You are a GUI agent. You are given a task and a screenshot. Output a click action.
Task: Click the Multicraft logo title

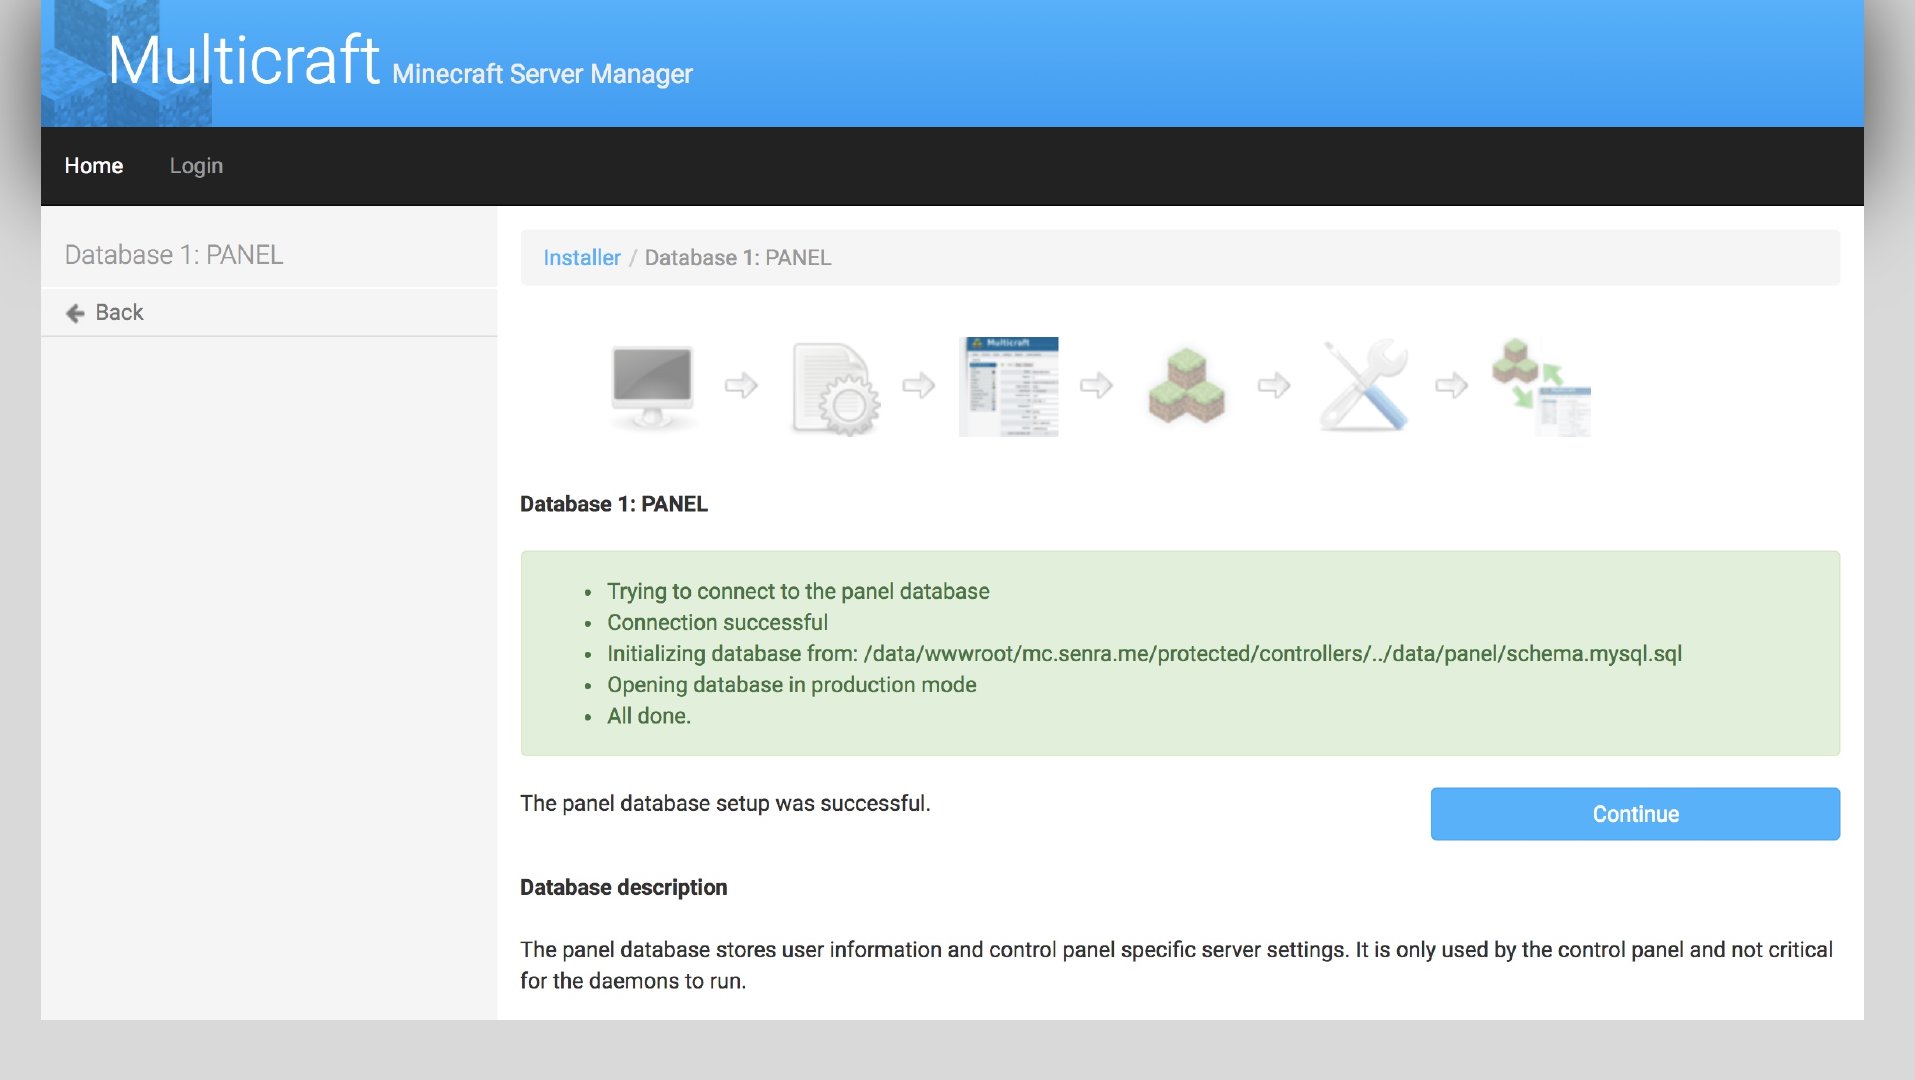[243, 61]
